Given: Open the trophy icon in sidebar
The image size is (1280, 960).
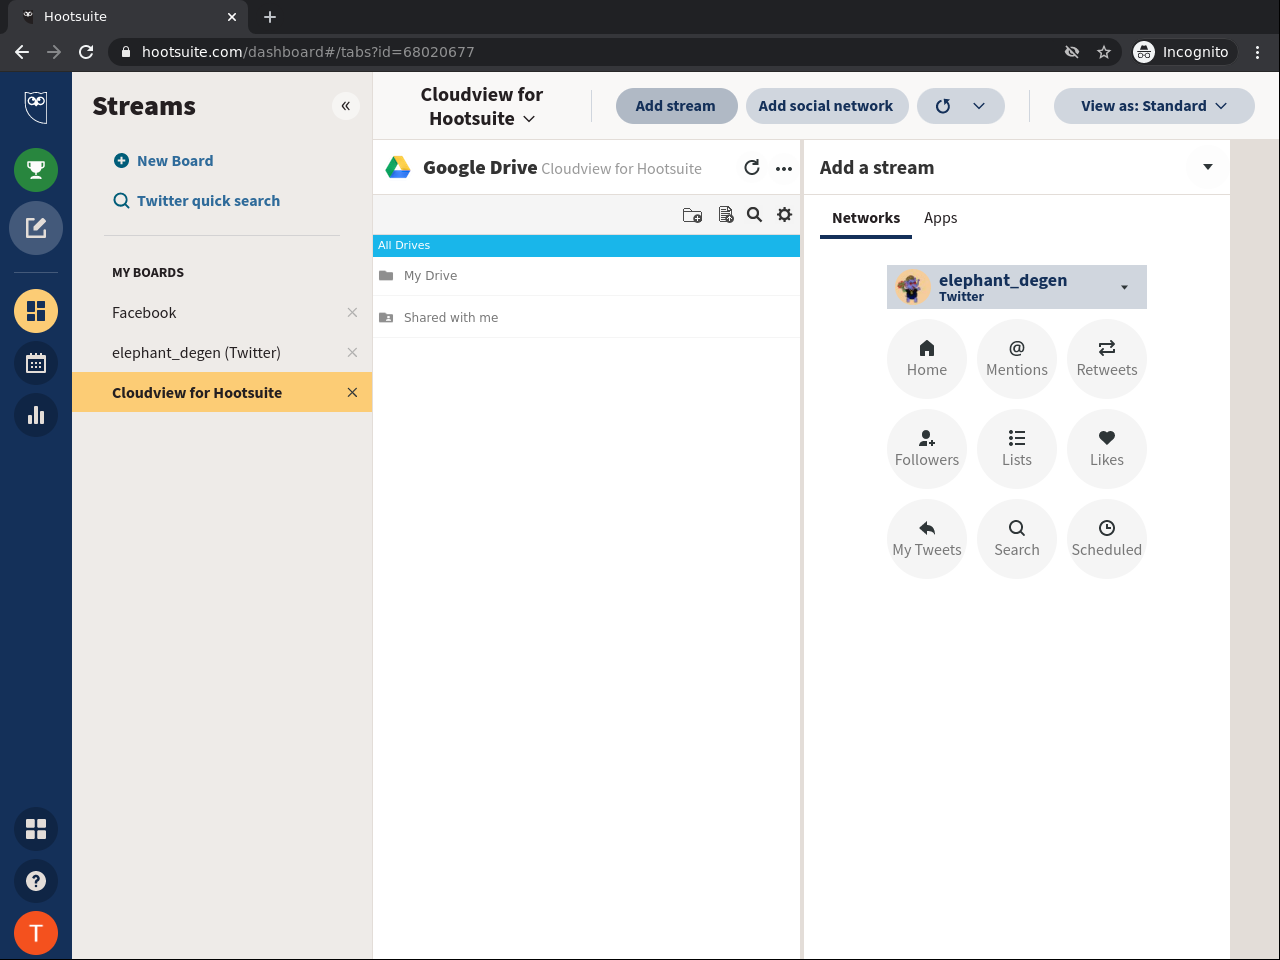Looking at the screenshot, I should [36, 170].
